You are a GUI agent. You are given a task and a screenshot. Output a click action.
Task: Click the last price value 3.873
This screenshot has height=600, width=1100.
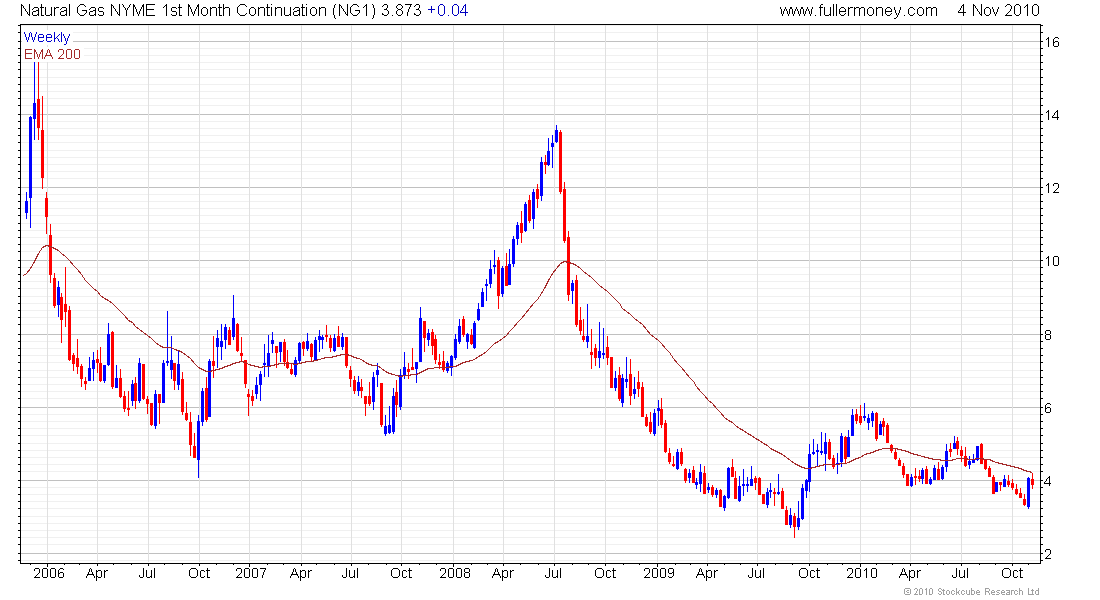401,11
